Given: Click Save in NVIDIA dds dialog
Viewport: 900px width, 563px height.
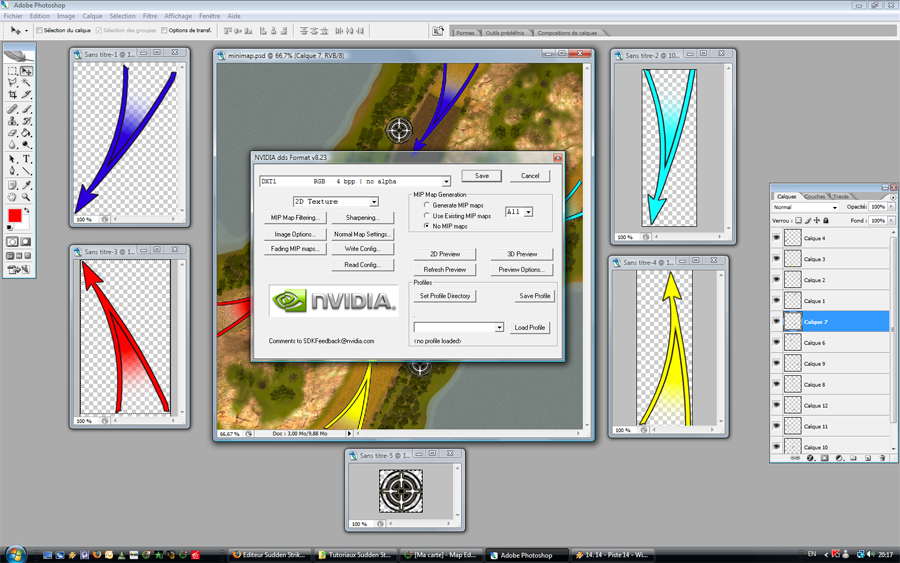Looking at the screenshot, I should click(482, 176).
